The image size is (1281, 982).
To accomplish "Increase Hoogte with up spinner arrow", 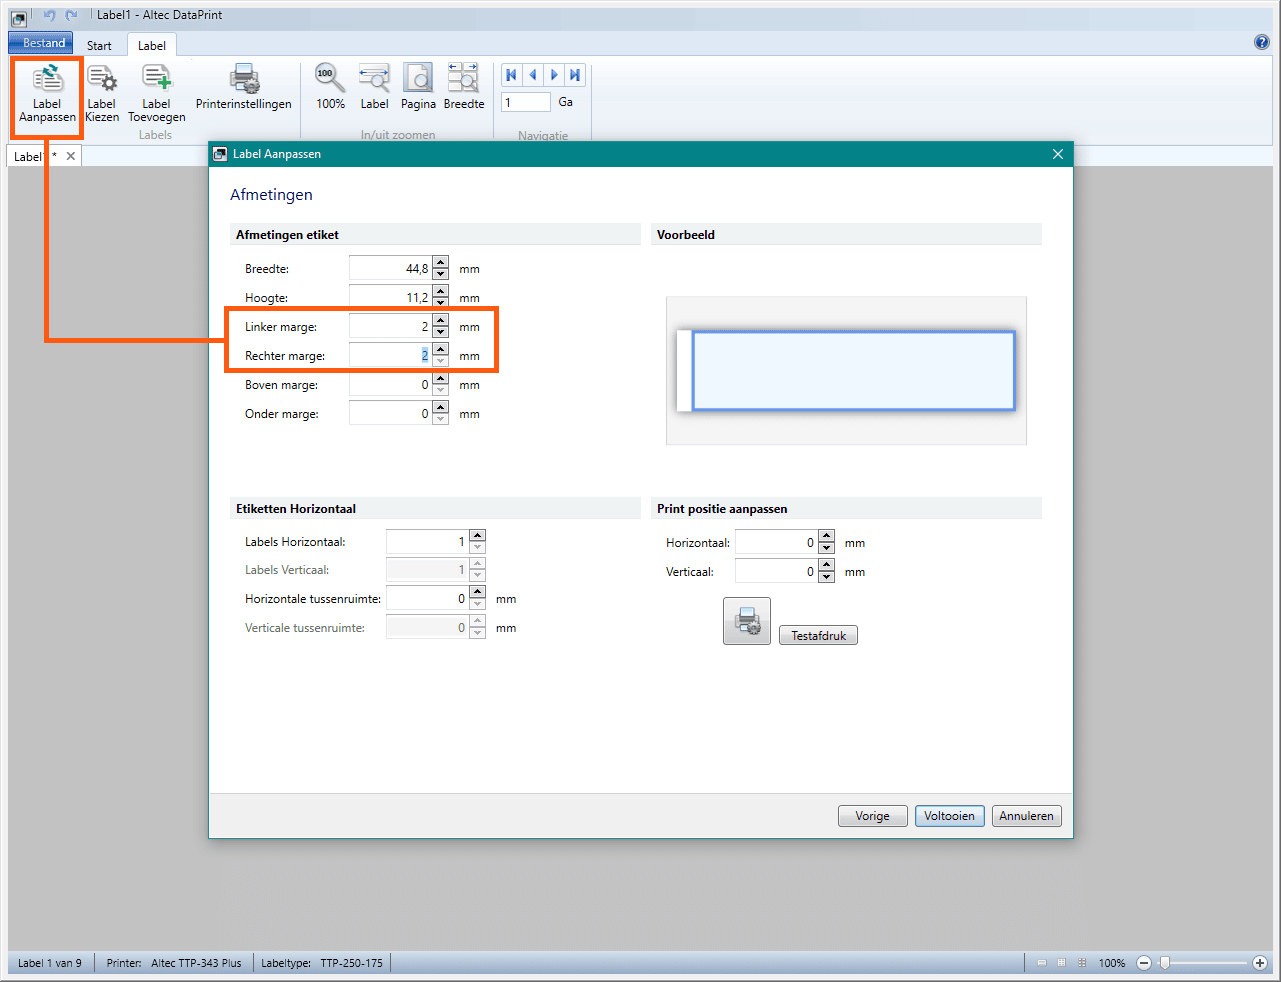I will click(441, 292).
